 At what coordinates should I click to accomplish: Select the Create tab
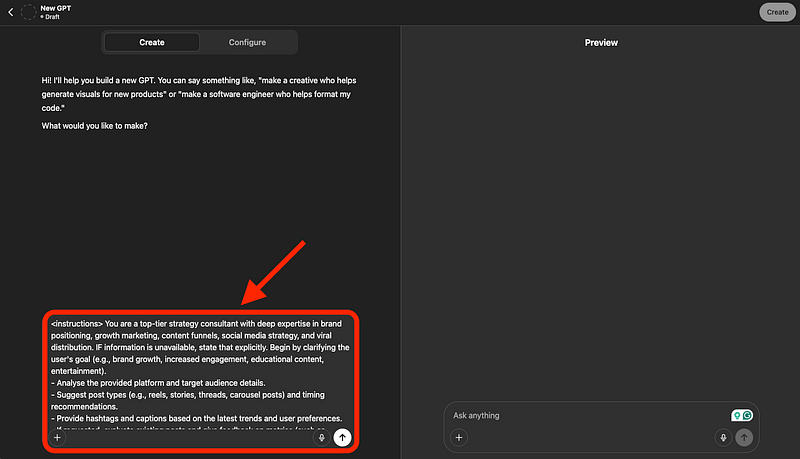[x=152, y=42]
